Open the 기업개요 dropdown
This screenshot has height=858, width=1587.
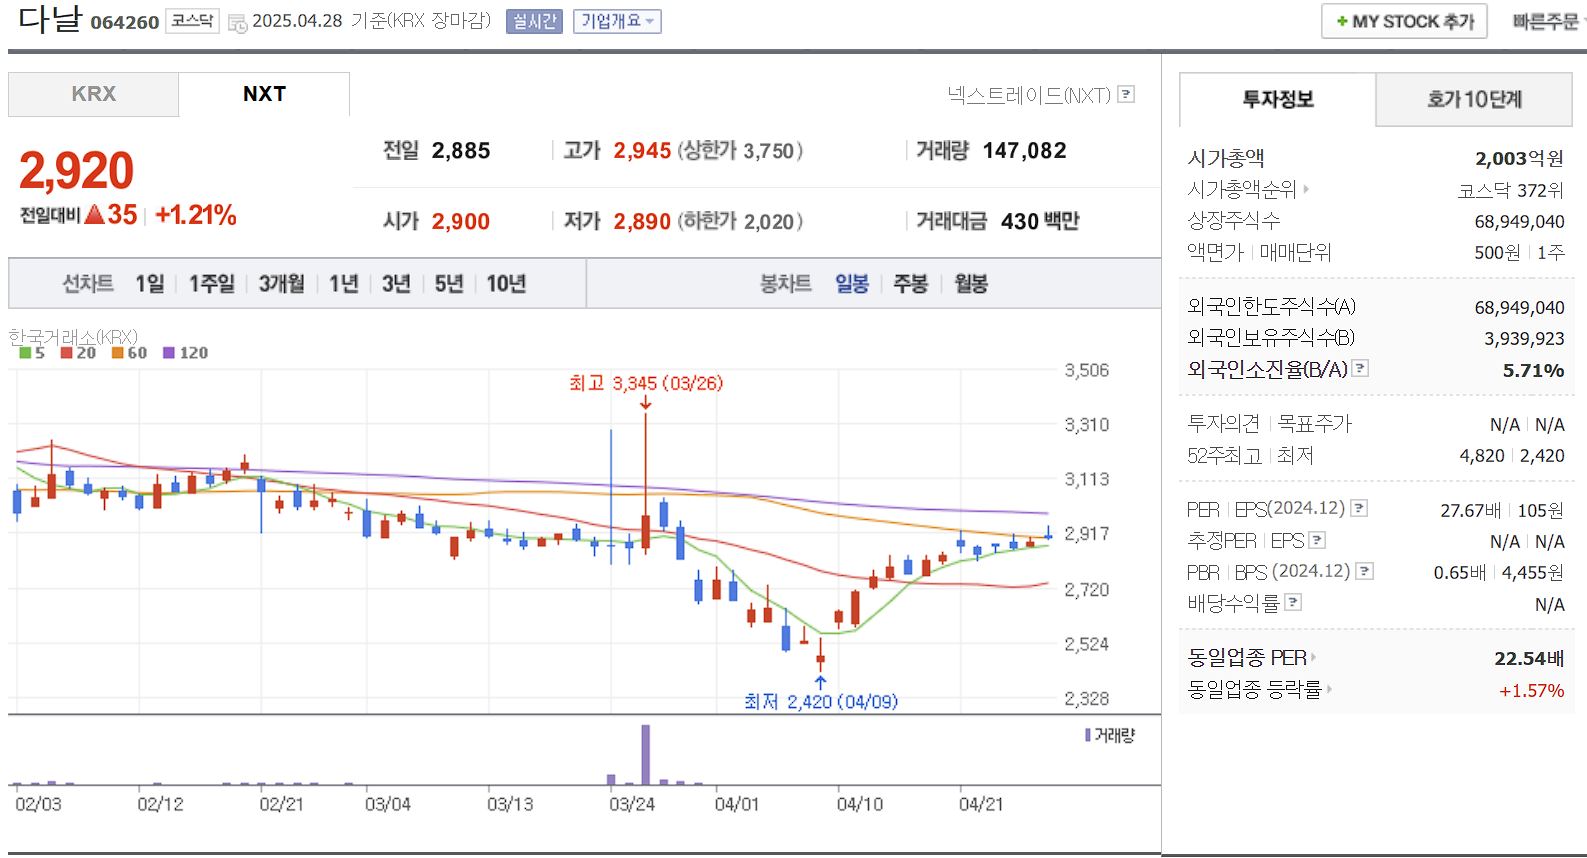pos(617,21)
